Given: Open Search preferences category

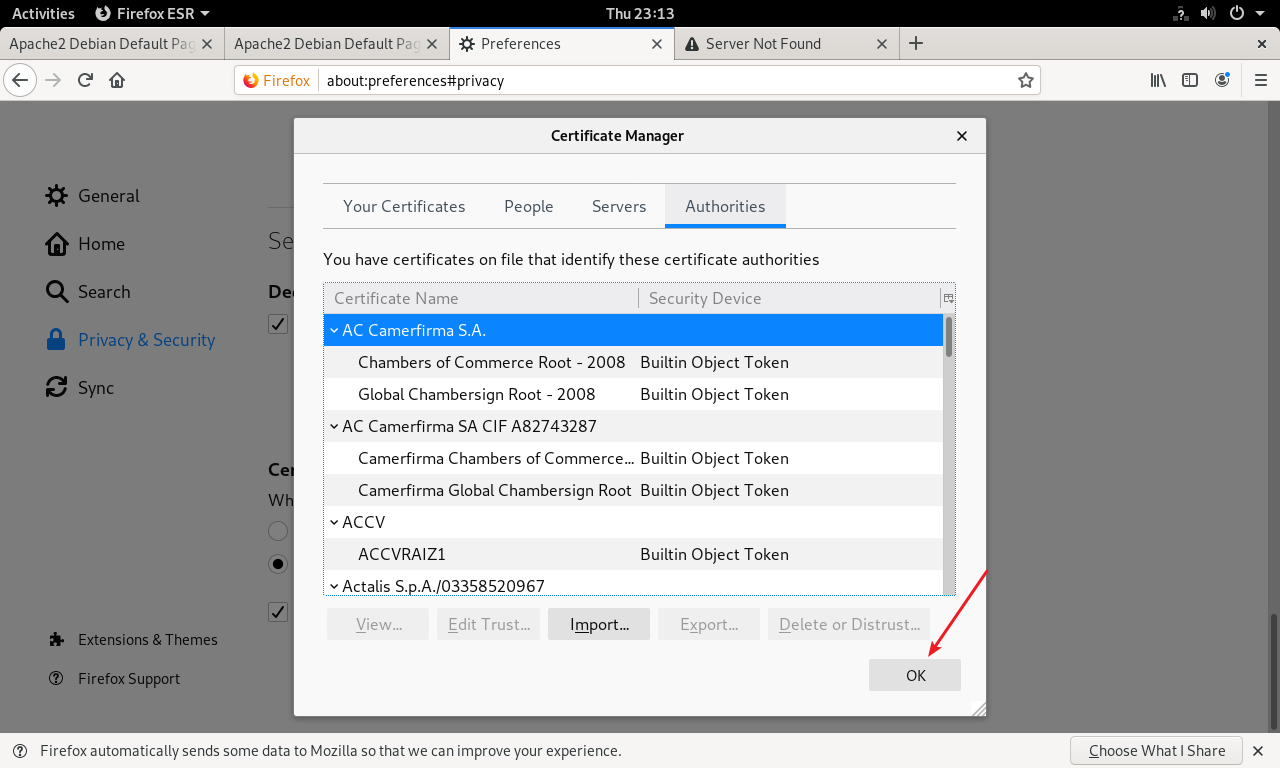Looking at the screenshot, I should pos(89,292).
